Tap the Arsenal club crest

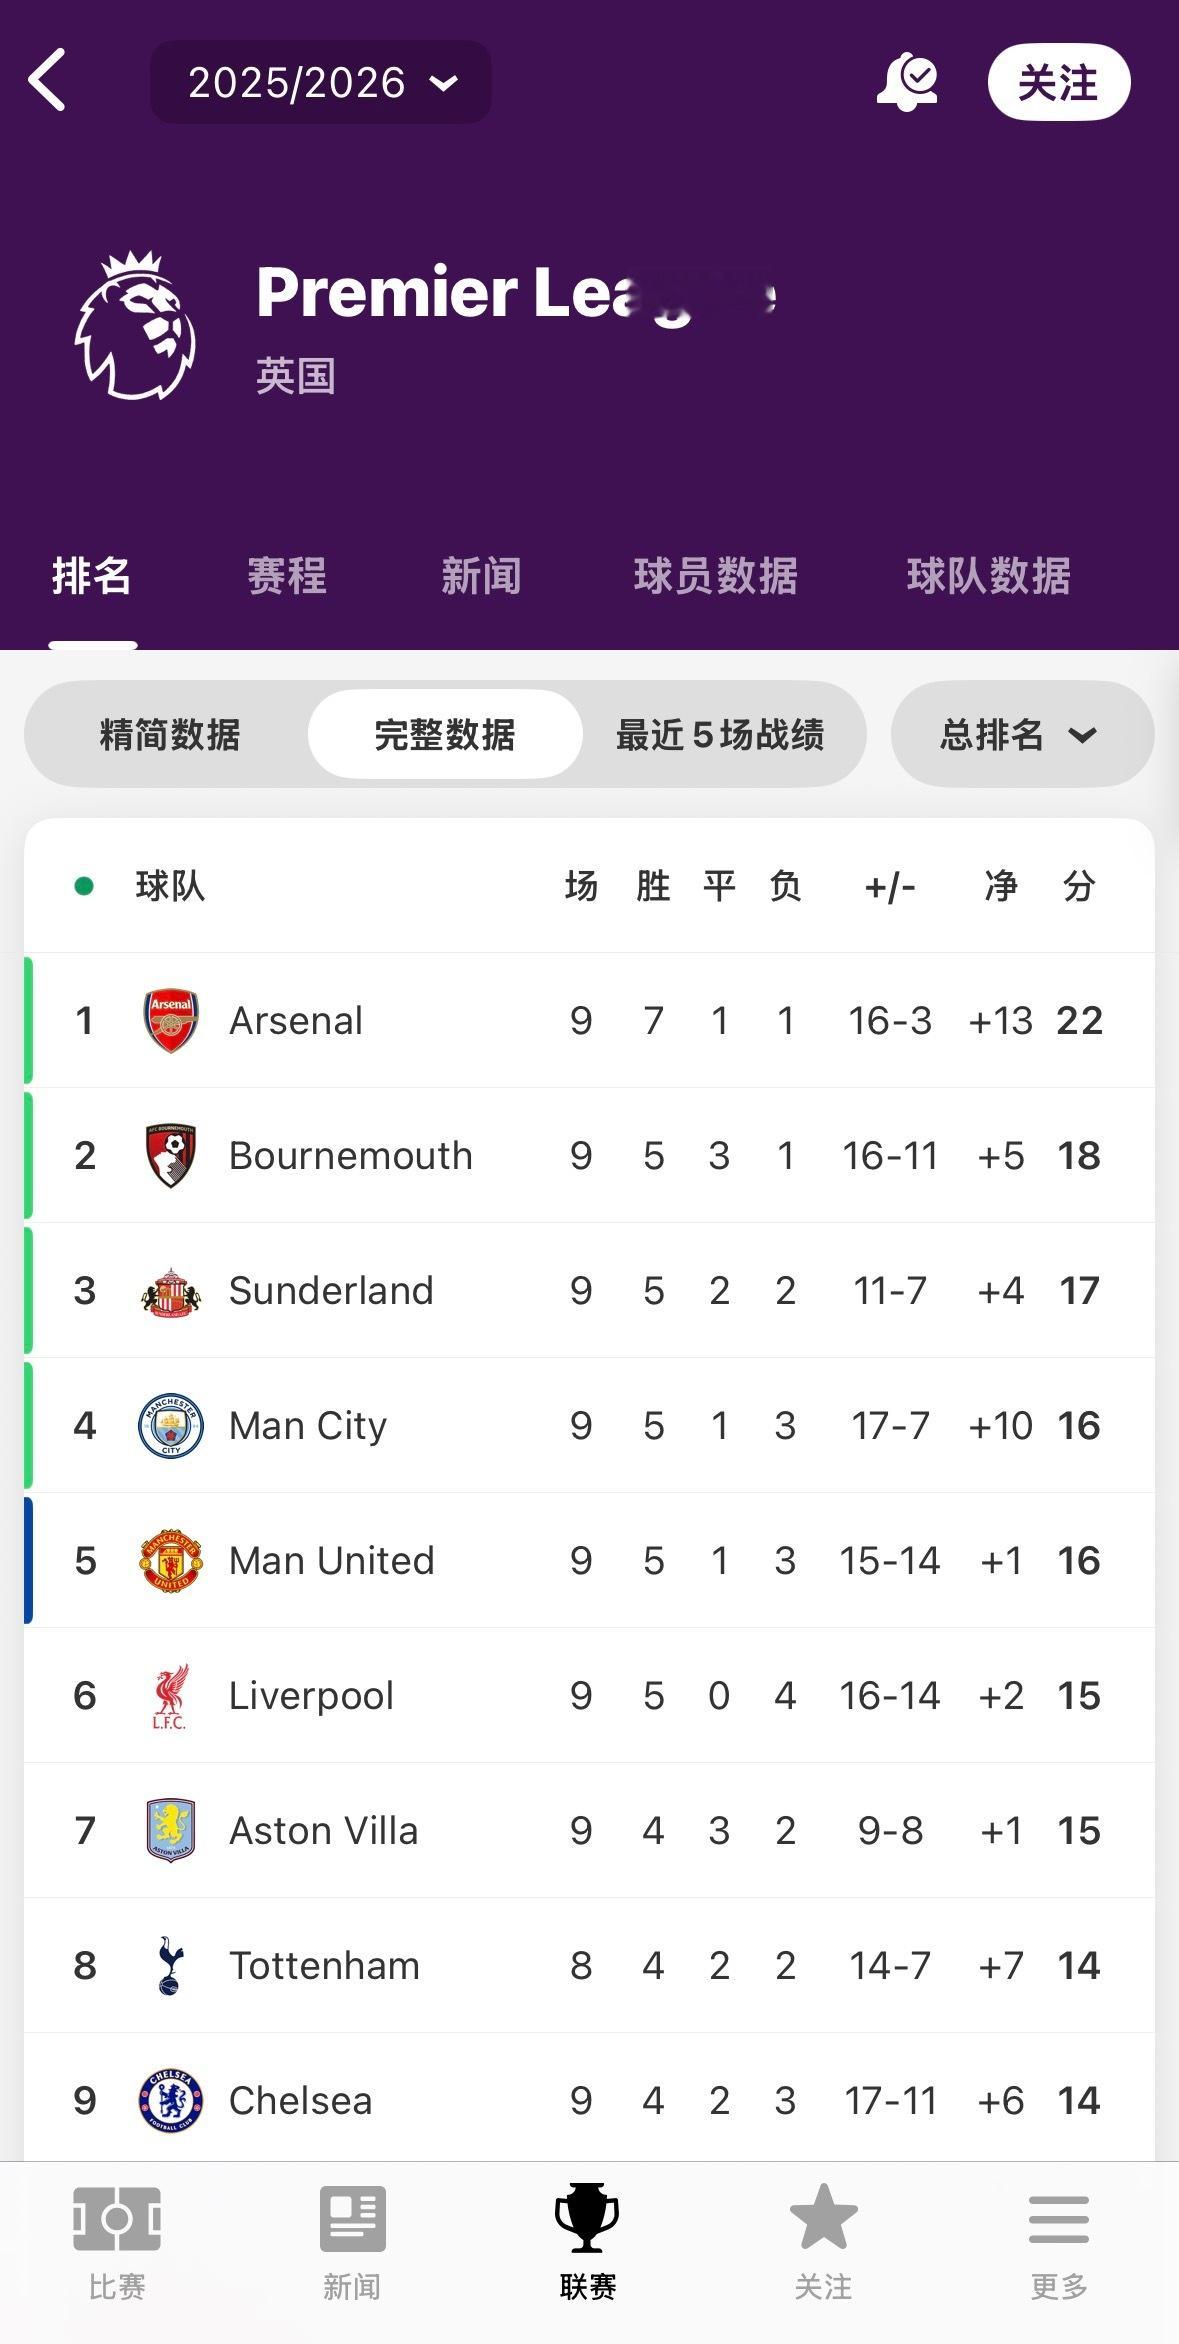click(171, 1020)
